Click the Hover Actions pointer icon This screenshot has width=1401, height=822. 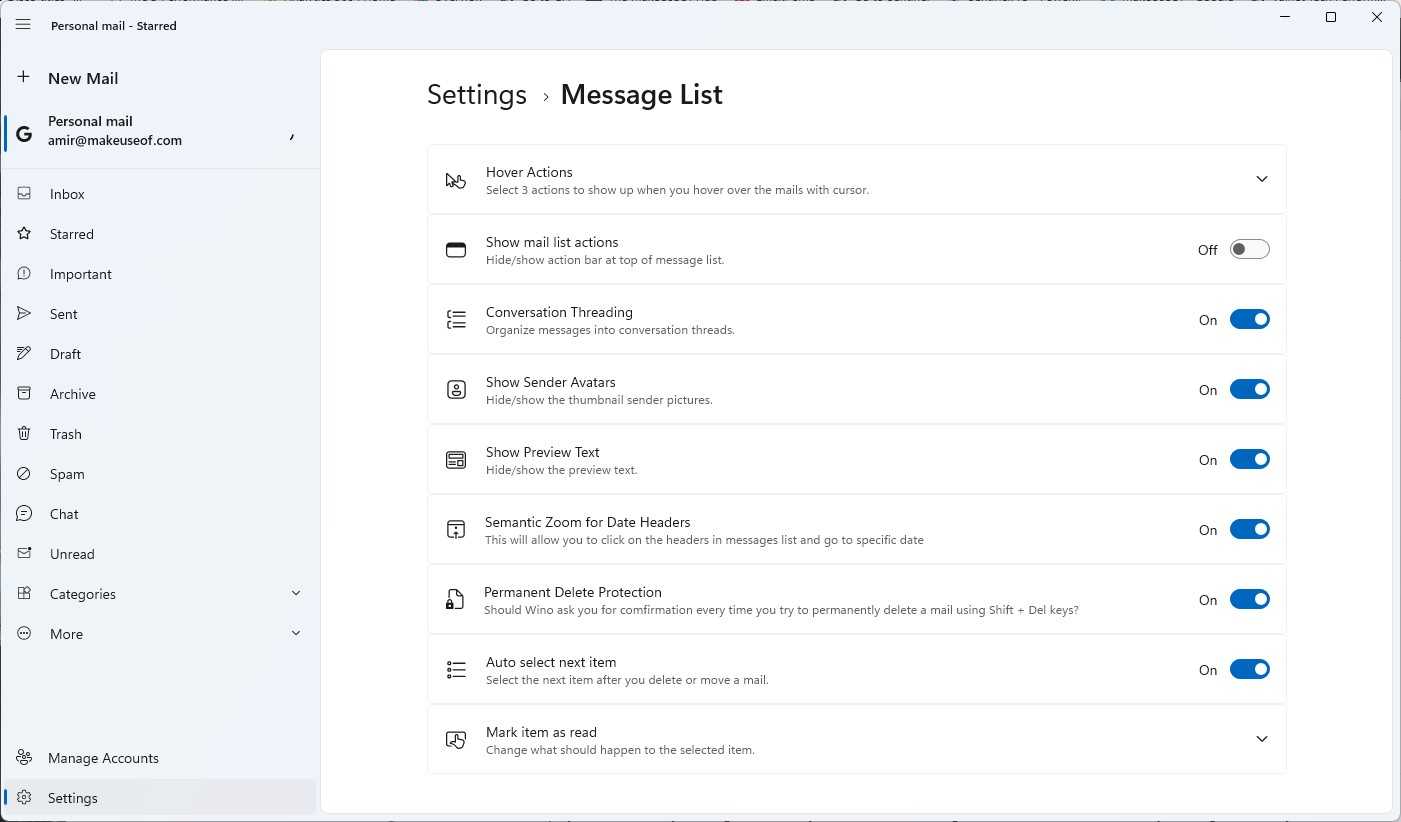click(x=456, y=180)
